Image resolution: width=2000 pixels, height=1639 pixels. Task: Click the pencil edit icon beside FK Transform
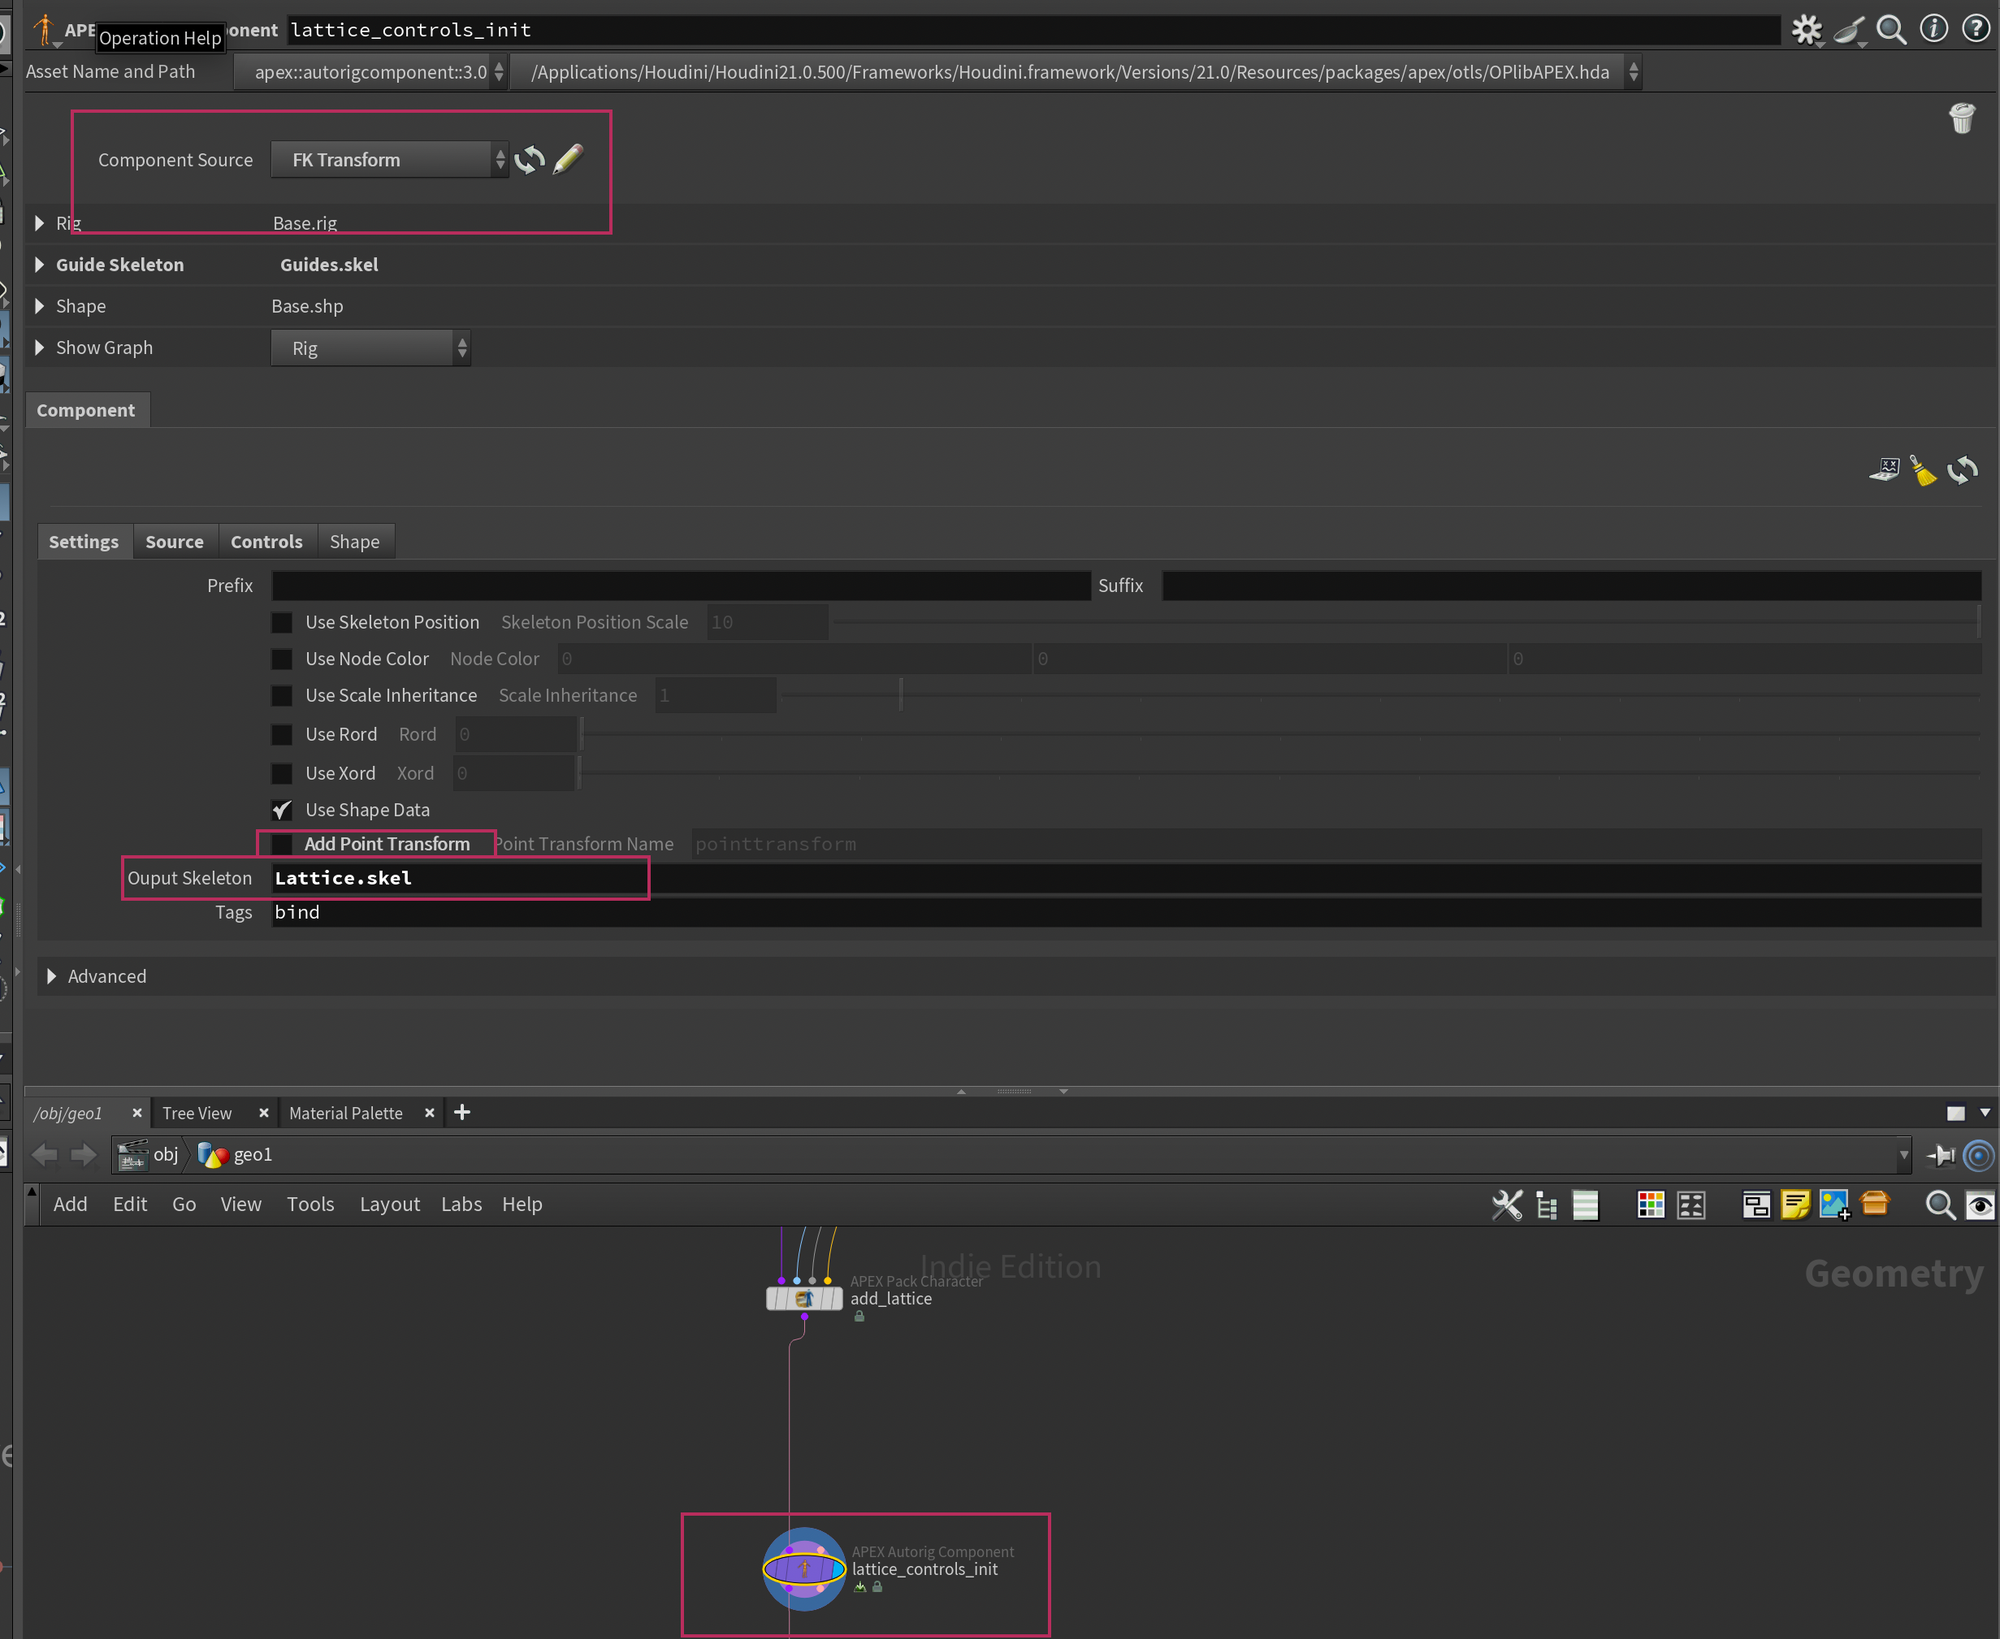567,159
